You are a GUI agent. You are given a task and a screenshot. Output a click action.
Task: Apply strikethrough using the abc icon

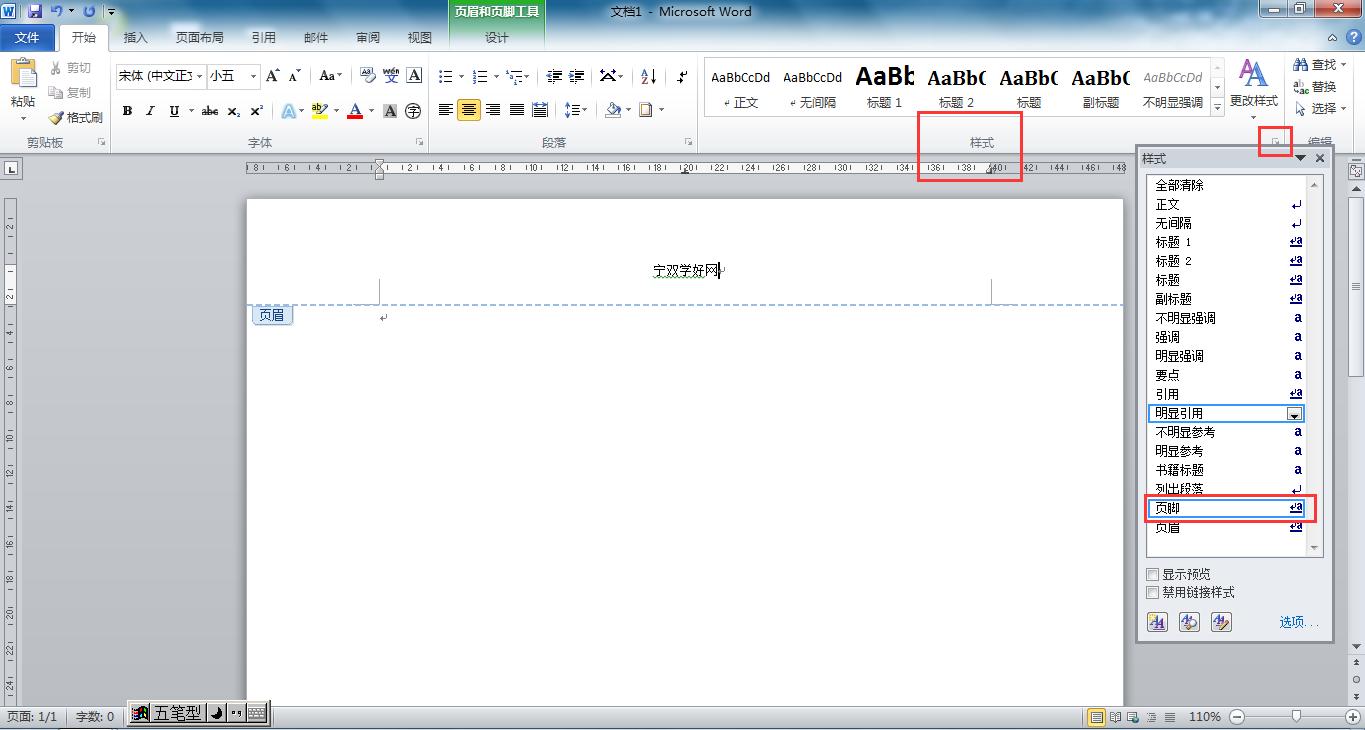coord(210,111)
